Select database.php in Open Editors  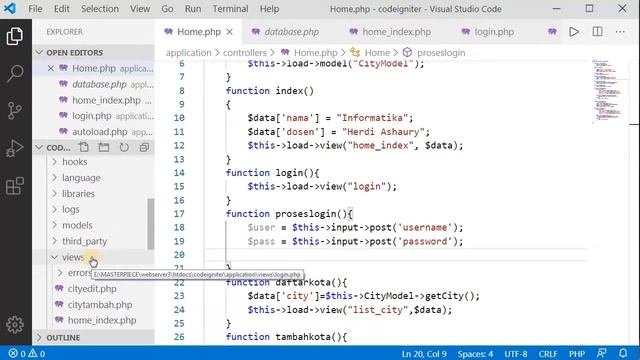click(99, 84)
